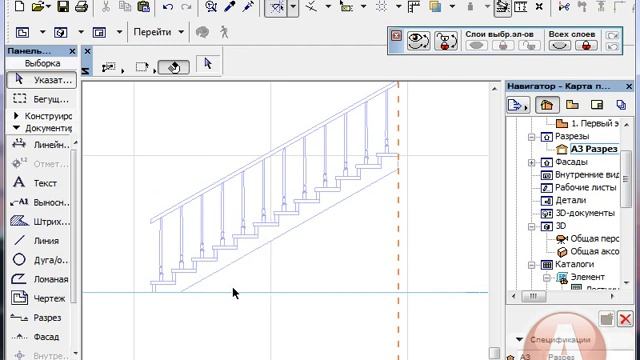
Task: Close the Панель toolbox panel
Action: (72, 51)
